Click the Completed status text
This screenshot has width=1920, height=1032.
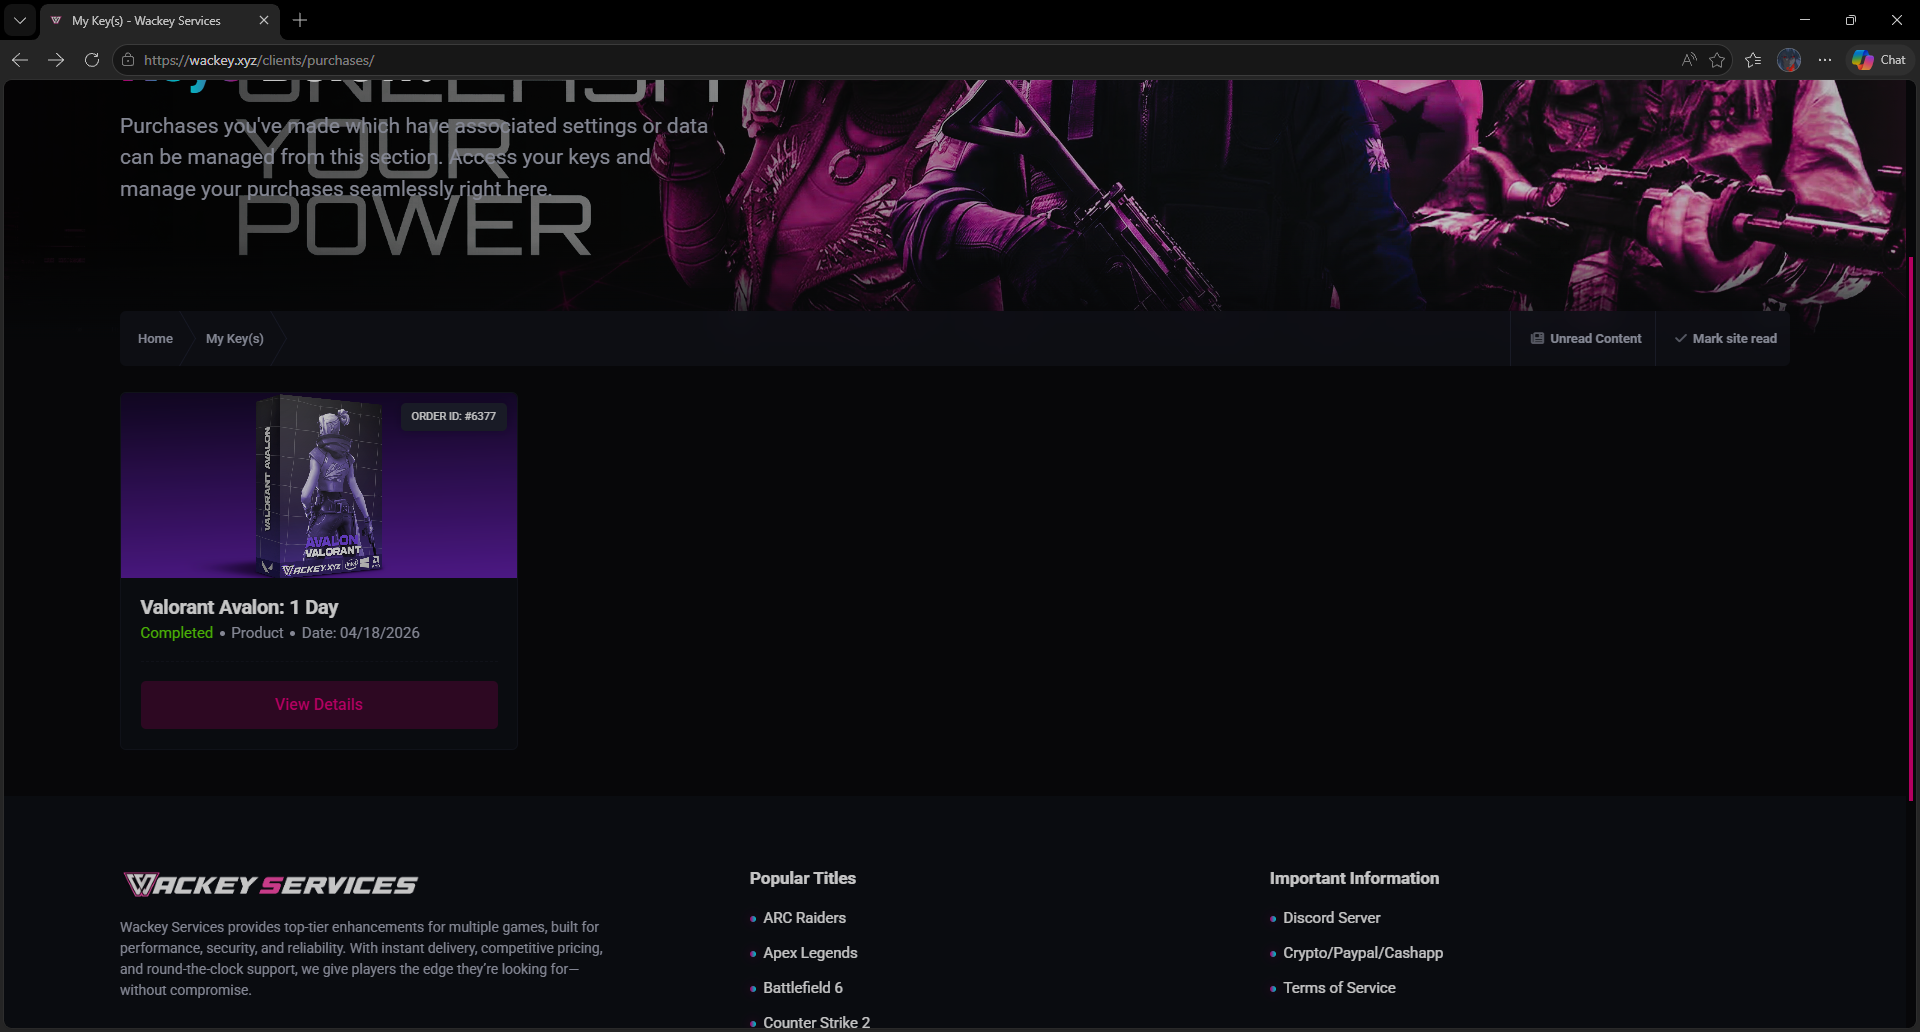pyautogui.click(x=177, y=633)
